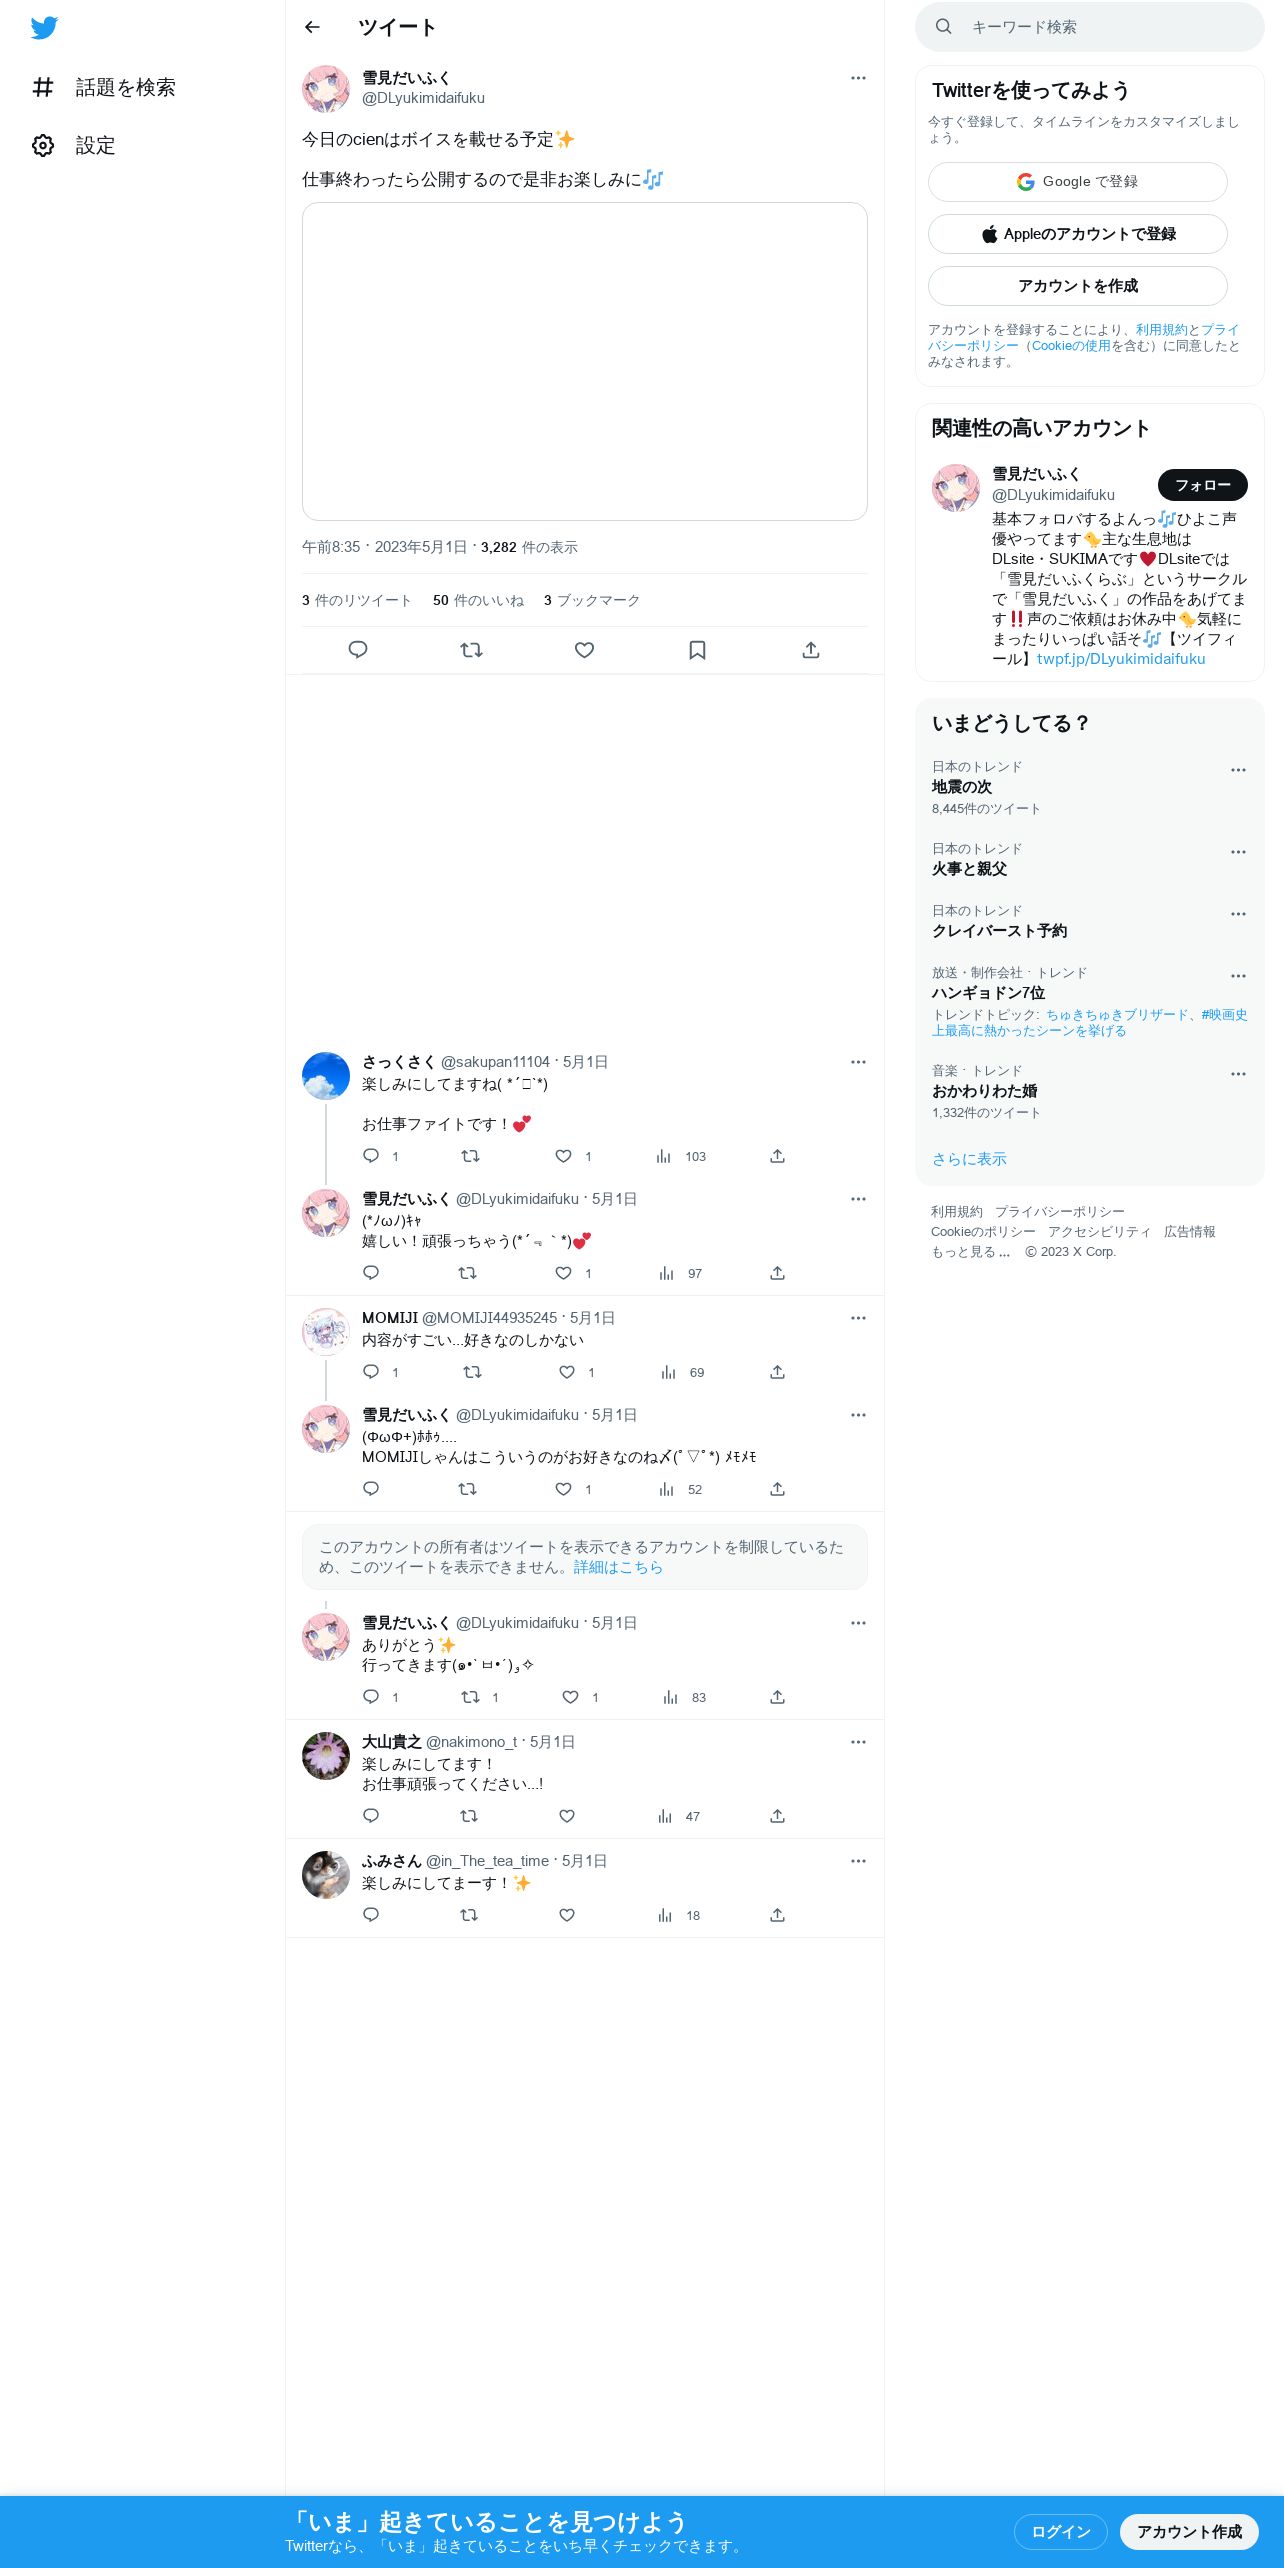This screenshot has width=1284, height=2568.
Task: Open 設定 in the left sidebar
Action: click(x=74, y=146)
